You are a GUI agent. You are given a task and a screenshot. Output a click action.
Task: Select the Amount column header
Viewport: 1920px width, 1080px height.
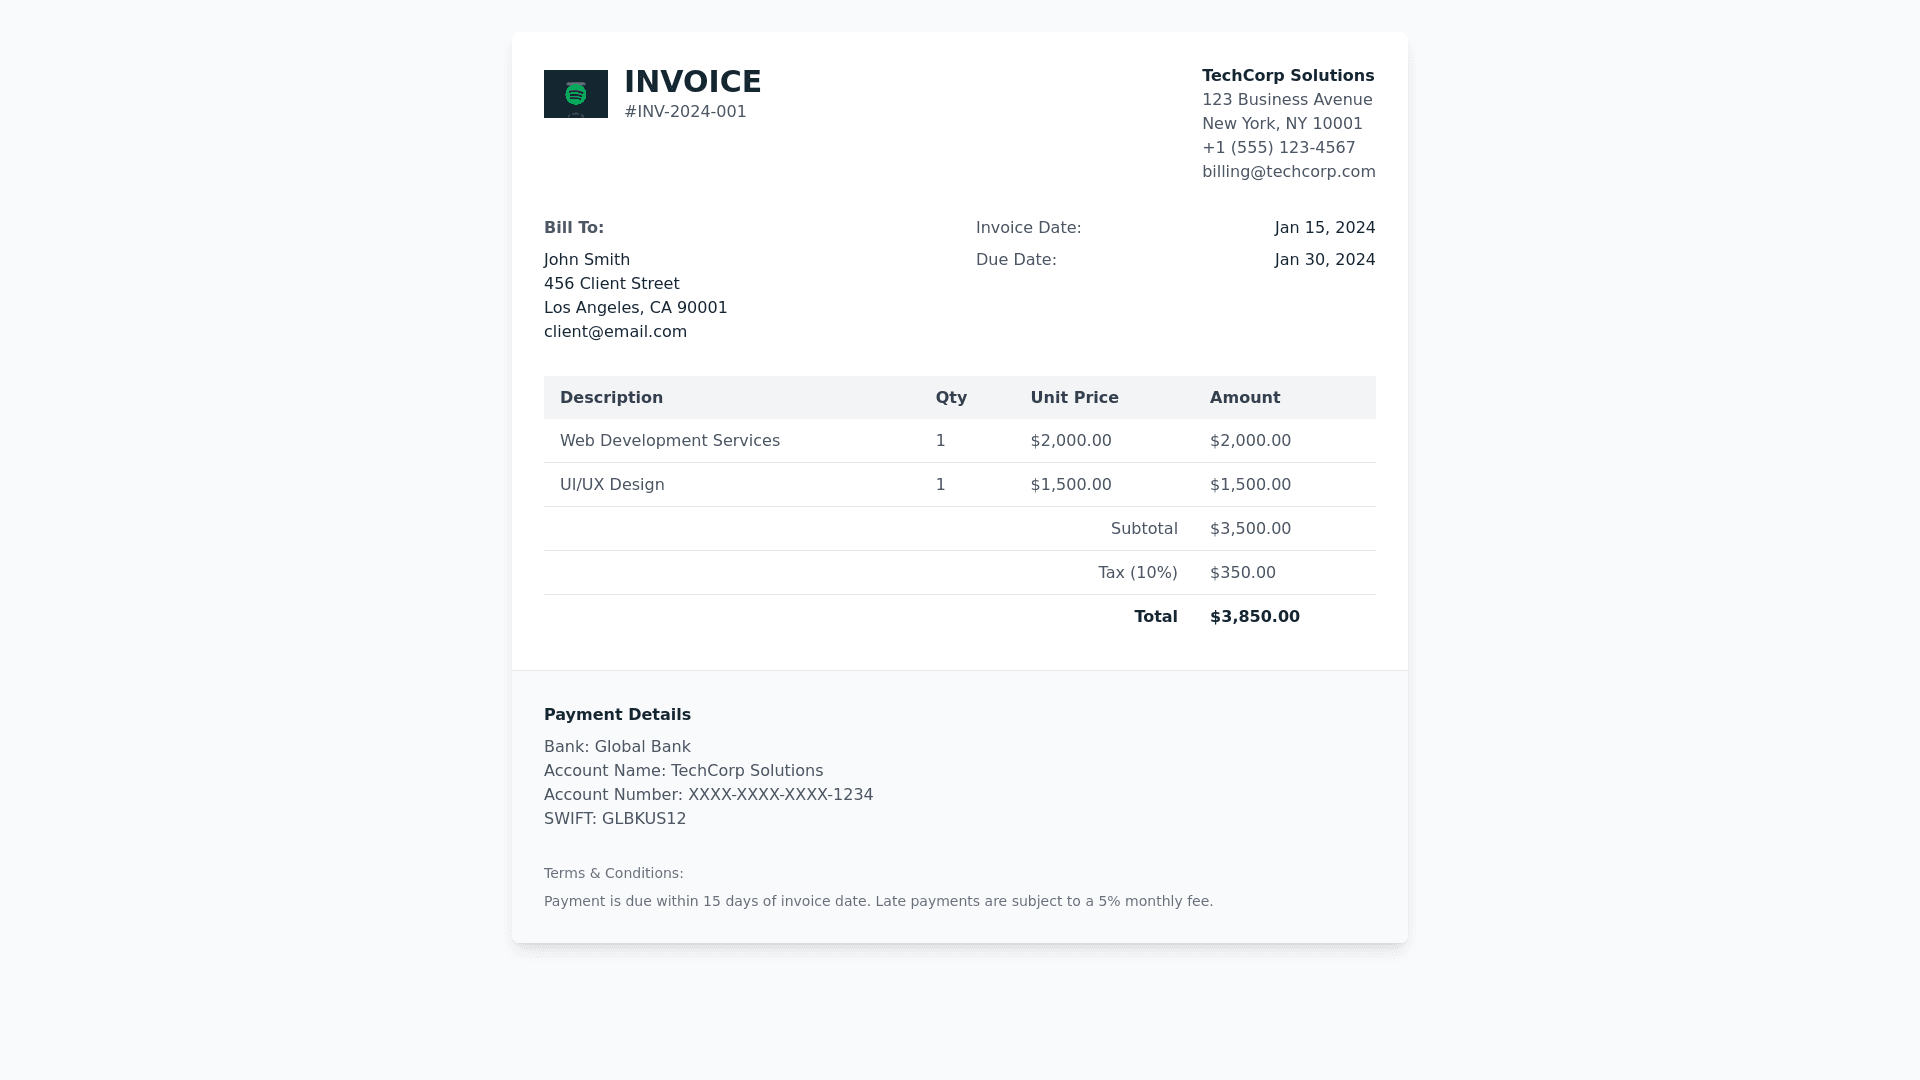(1244, 398)
